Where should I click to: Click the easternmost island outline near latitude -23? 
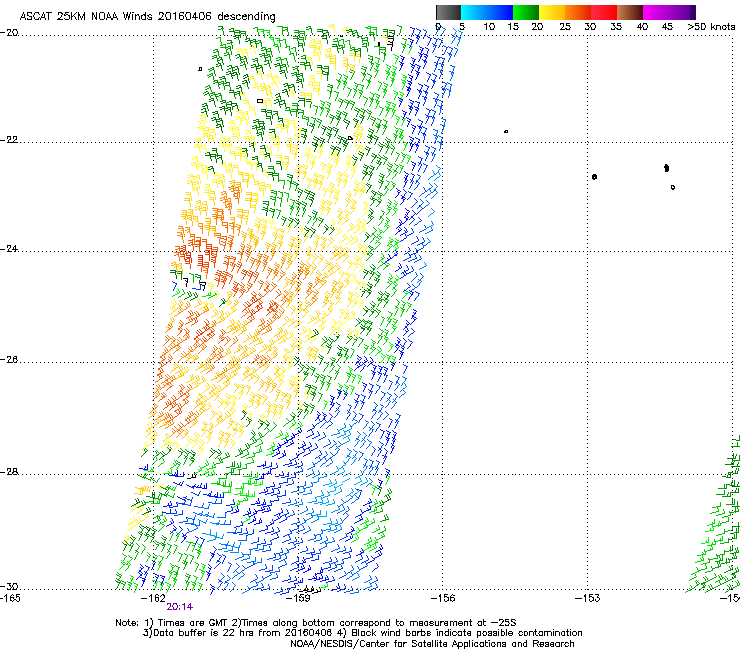point(673,187)
